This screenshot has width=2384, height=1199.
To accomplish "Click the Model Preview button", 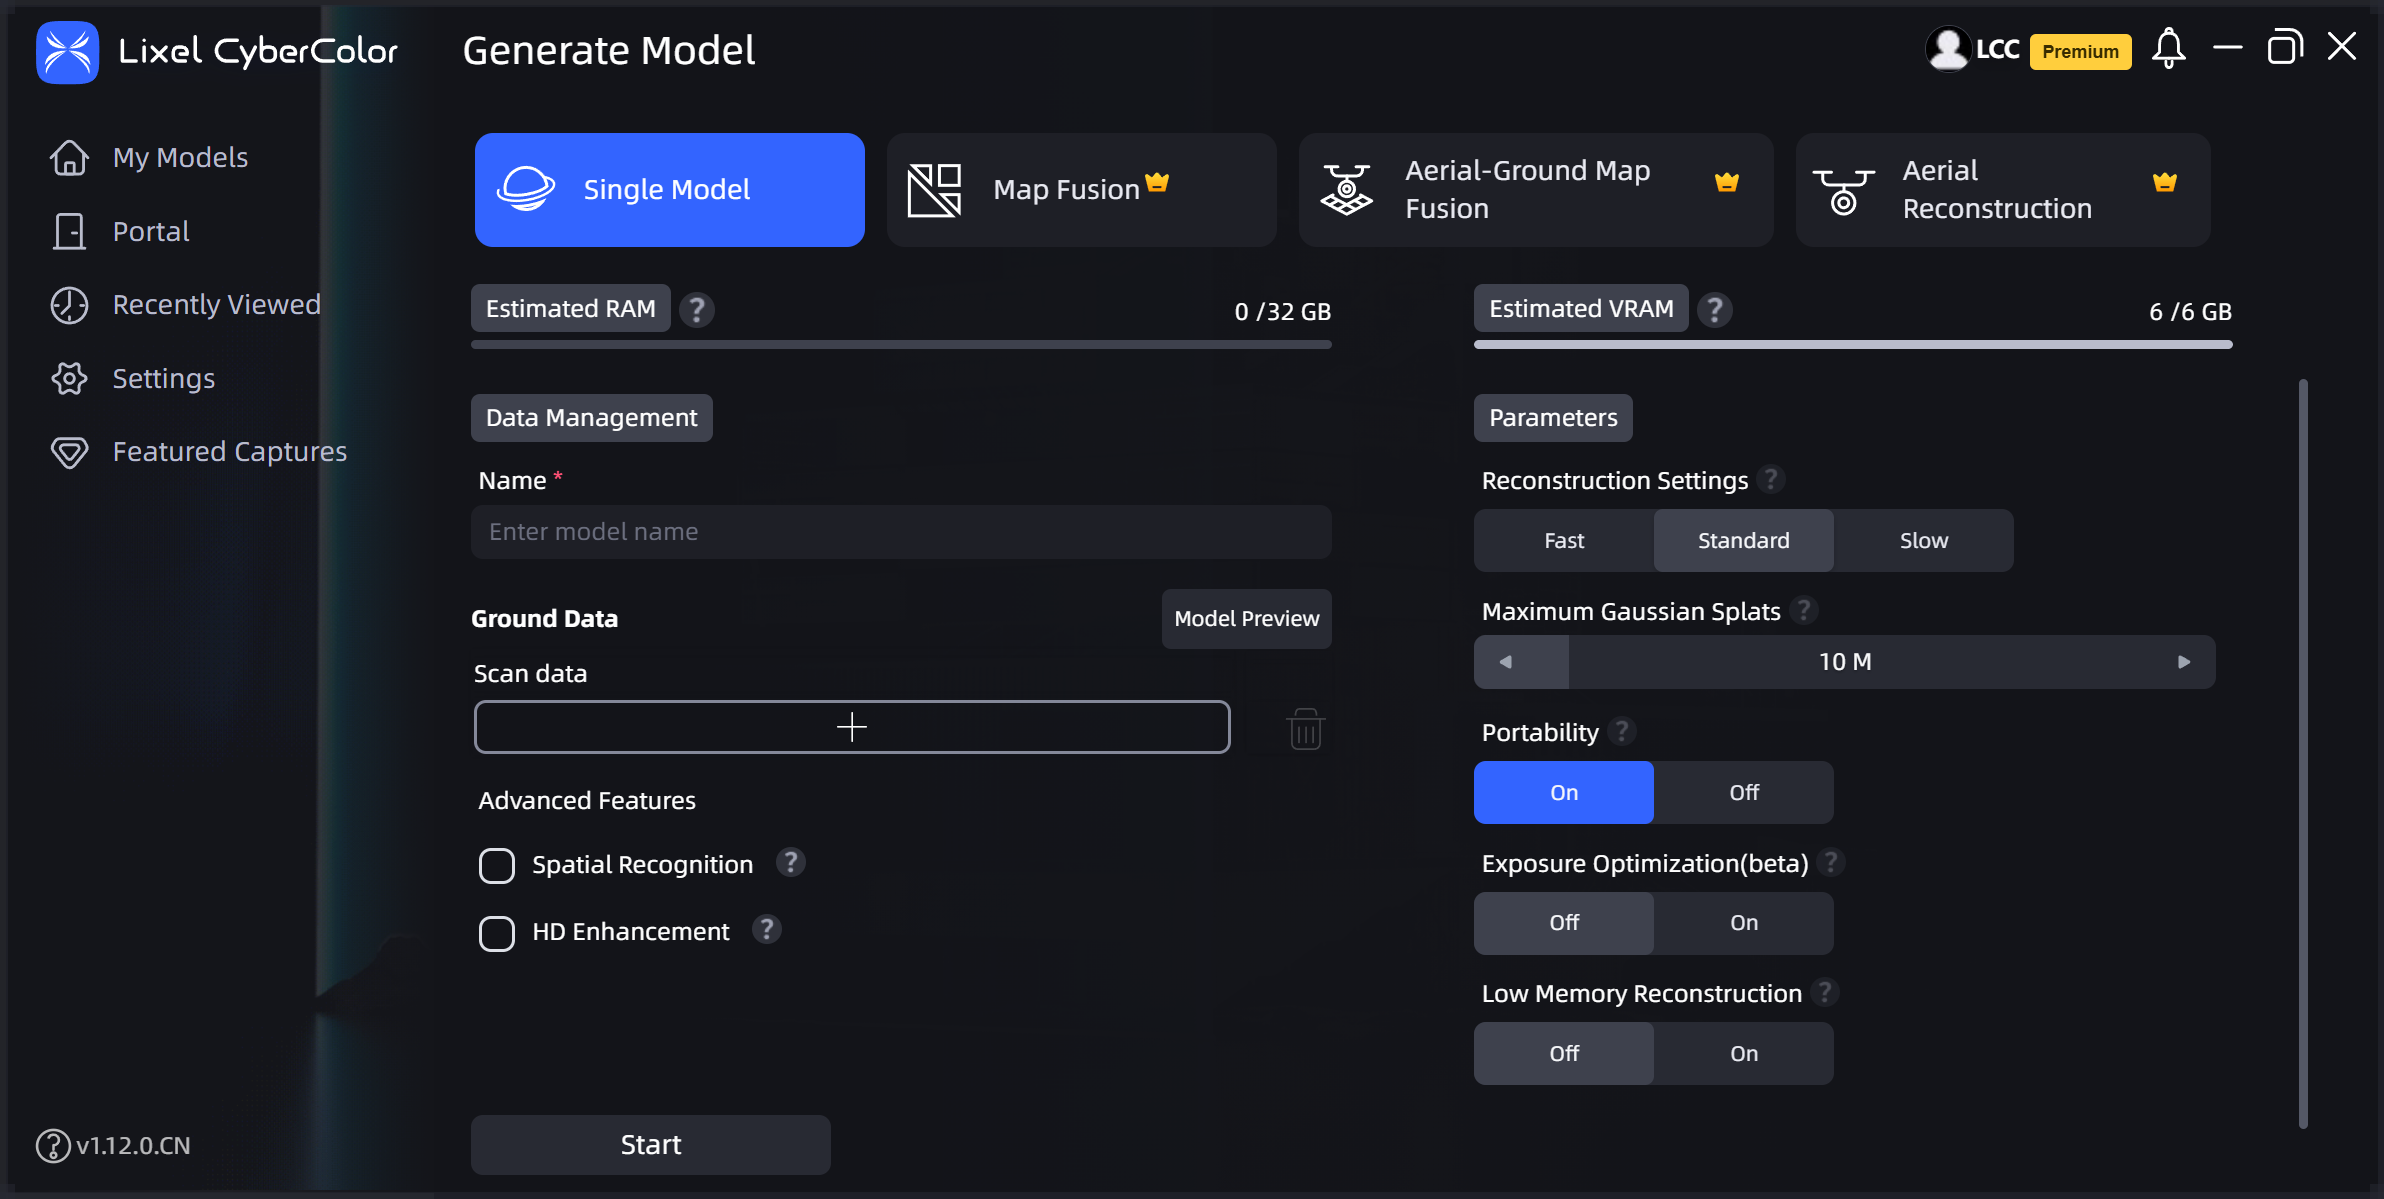I will (1247, 619).
